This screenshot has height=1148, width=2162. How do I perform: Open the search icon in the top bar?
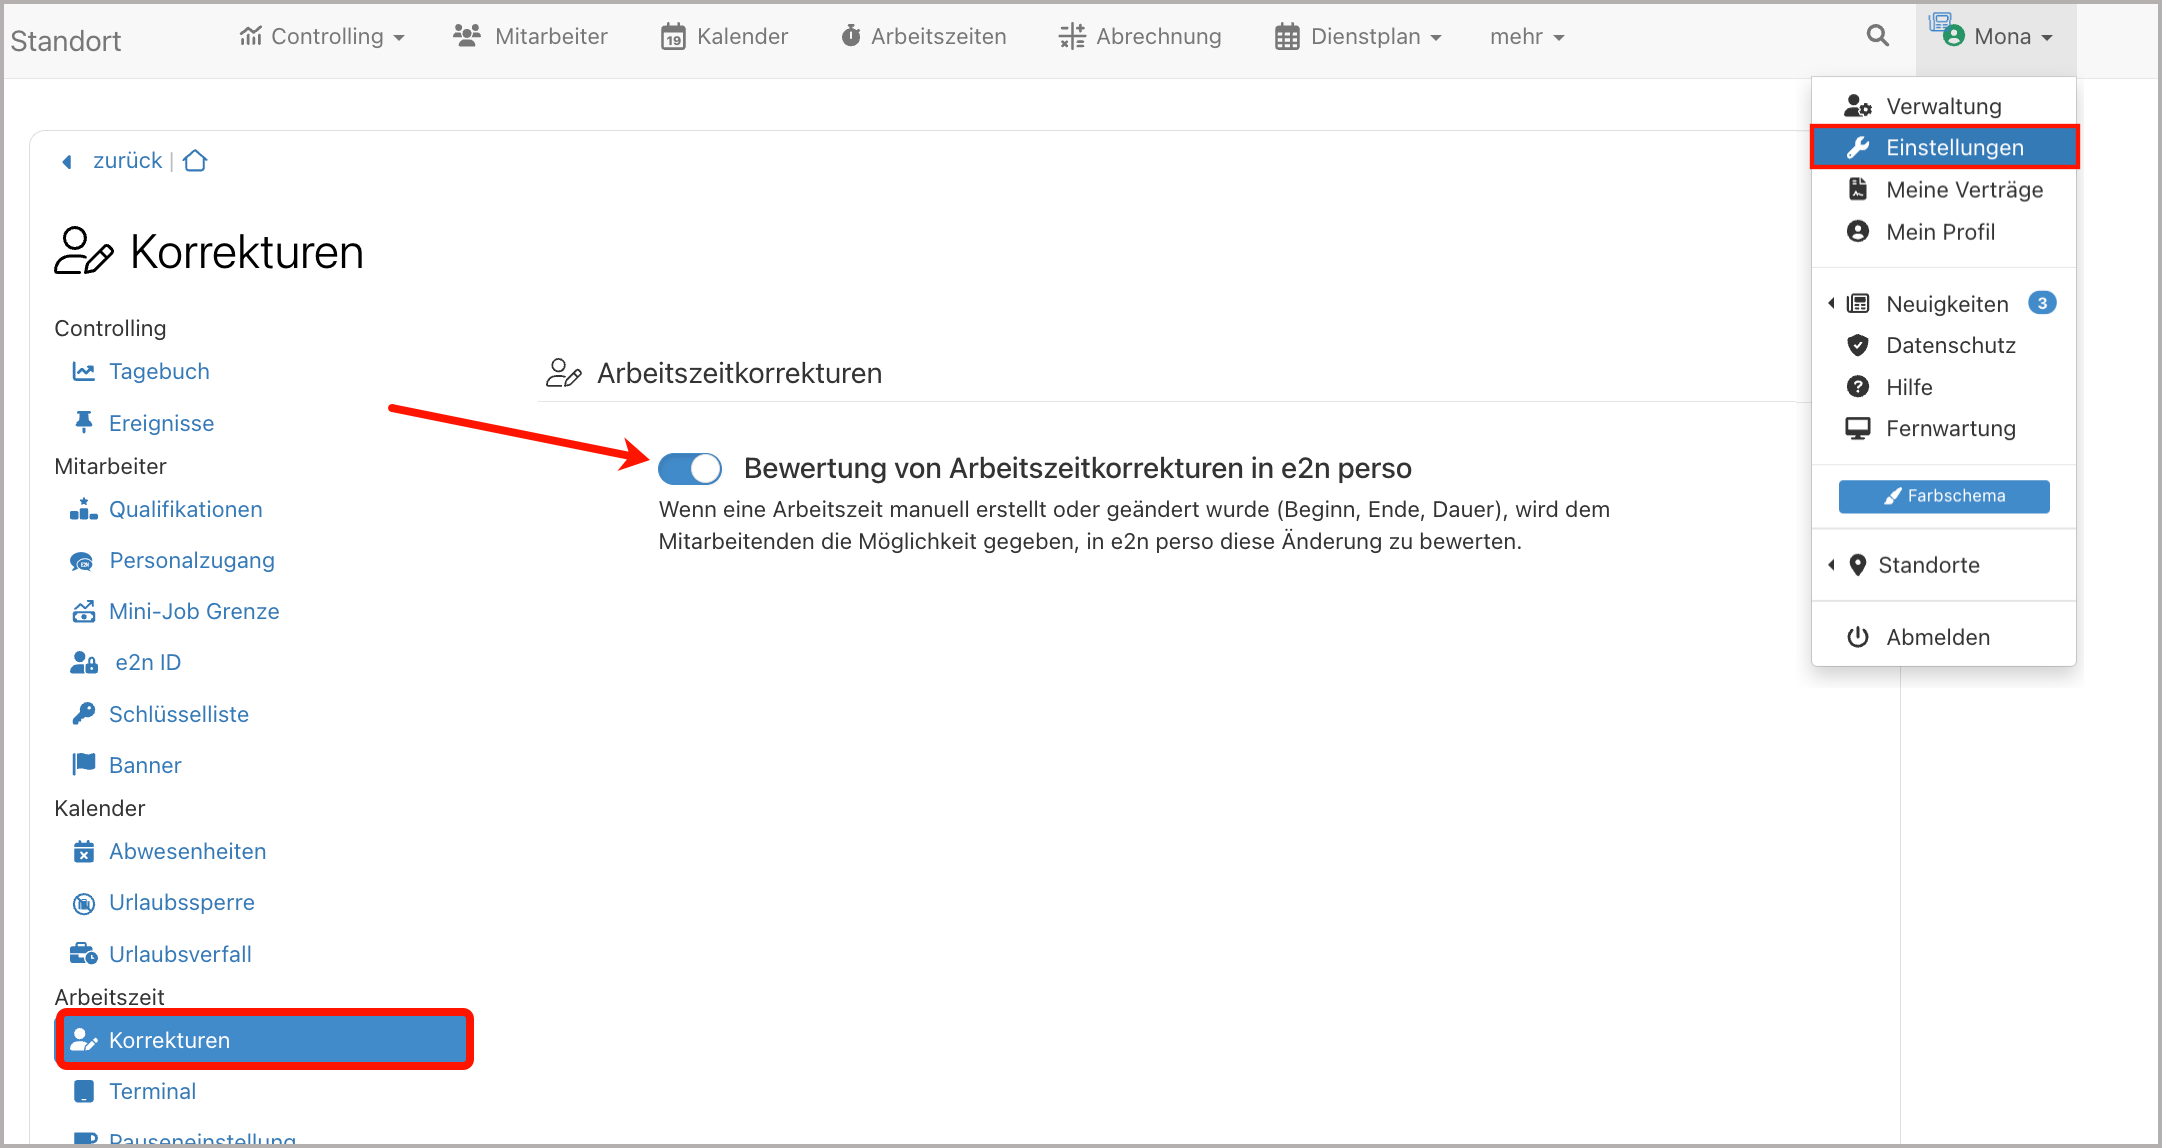point(1878,36)
